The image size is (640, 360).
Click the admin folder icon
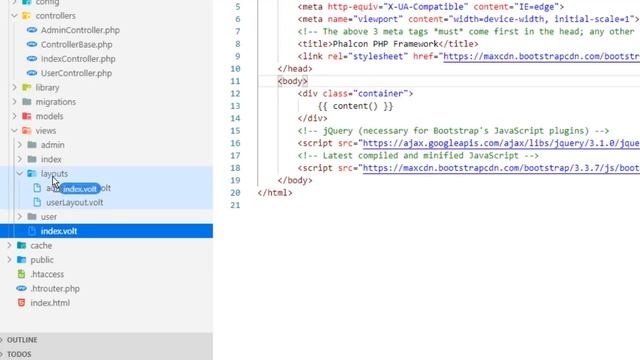click(32, 145)
